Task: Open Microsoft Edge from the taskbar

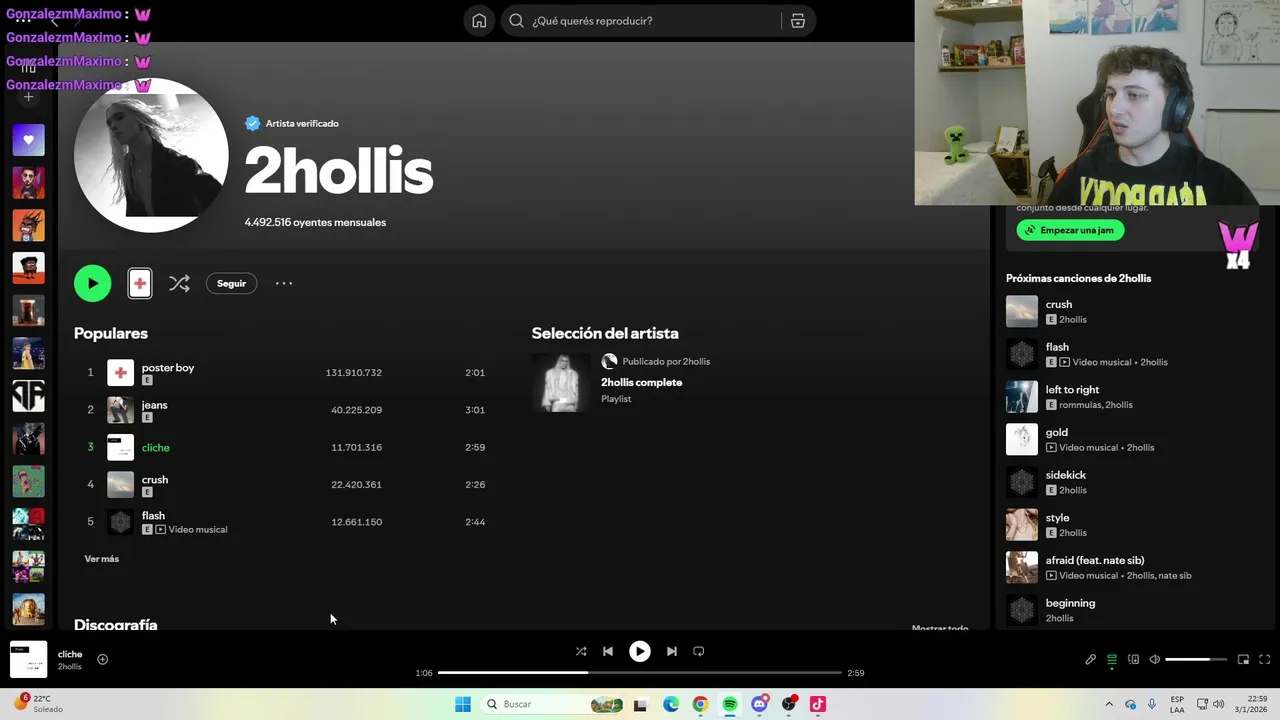Action: (671, 704)
